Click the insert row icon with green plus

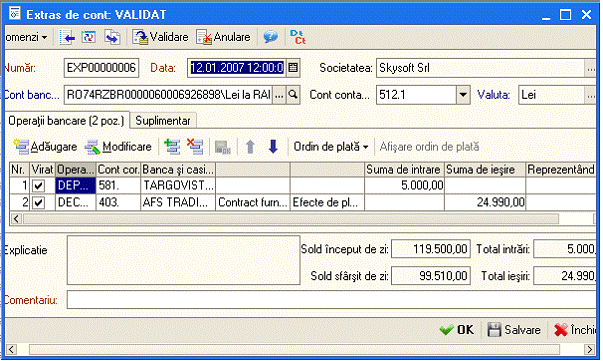(x=172, y=146)
